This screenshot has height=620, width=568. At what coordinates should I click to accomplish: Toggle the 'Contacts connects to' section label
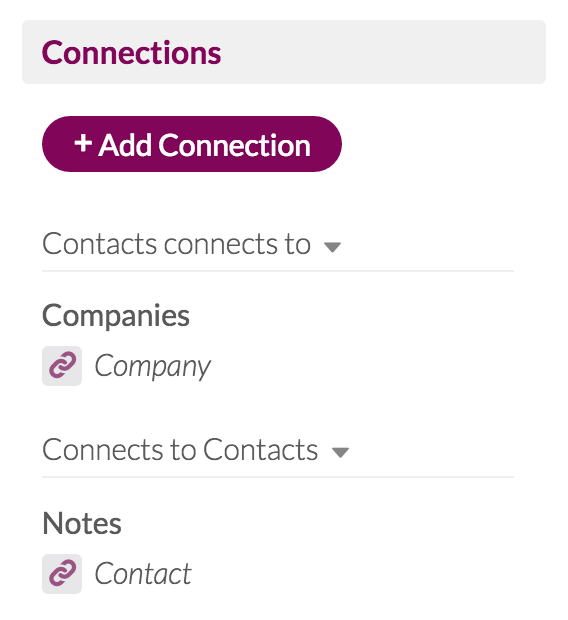[x=176, y=244]
